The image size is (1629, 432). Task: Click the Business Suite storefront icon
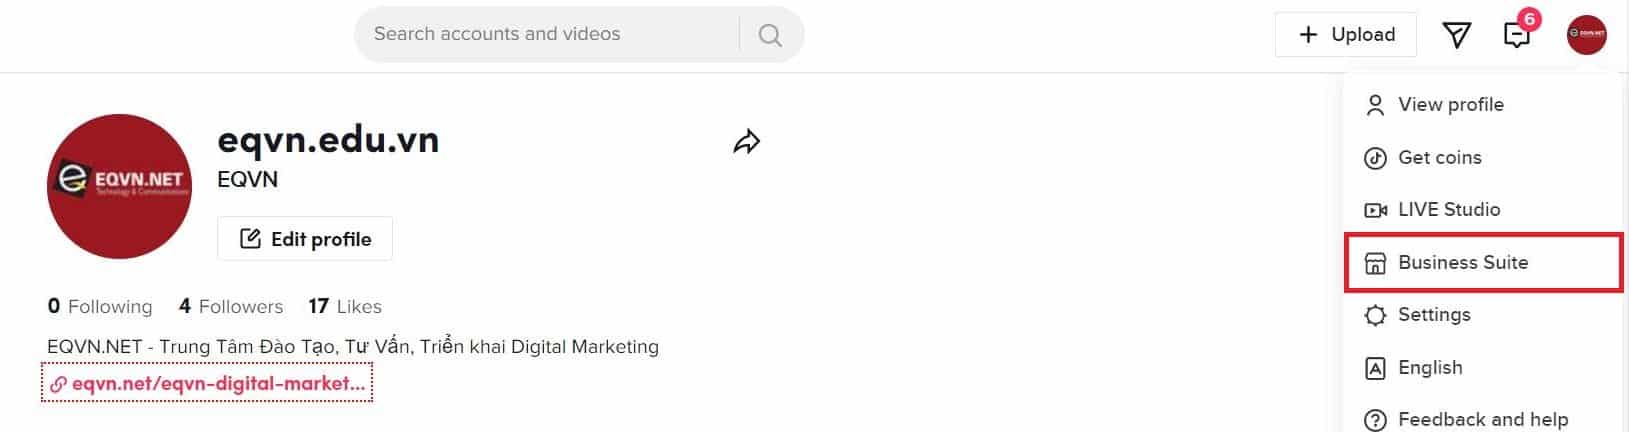(x=1376, y=263)
